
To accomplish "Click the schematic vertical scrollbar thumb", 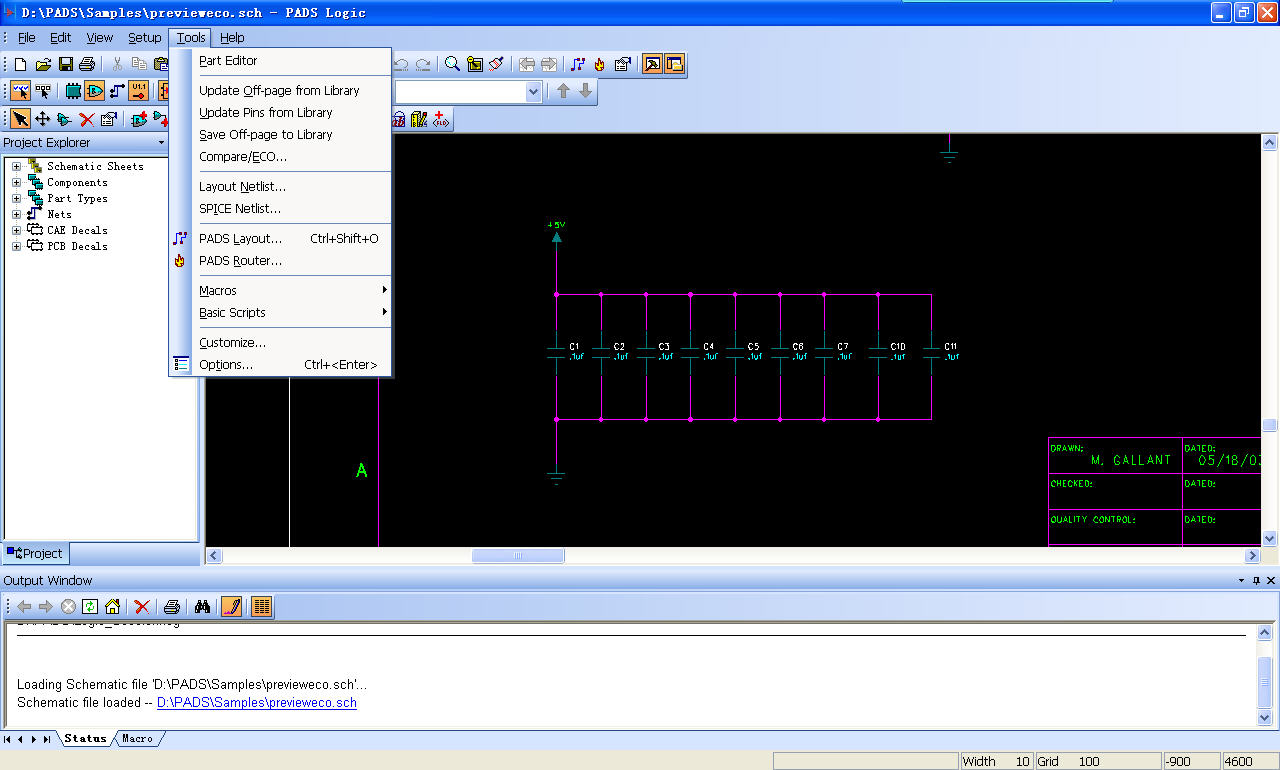I will [x=1270, y=425].
